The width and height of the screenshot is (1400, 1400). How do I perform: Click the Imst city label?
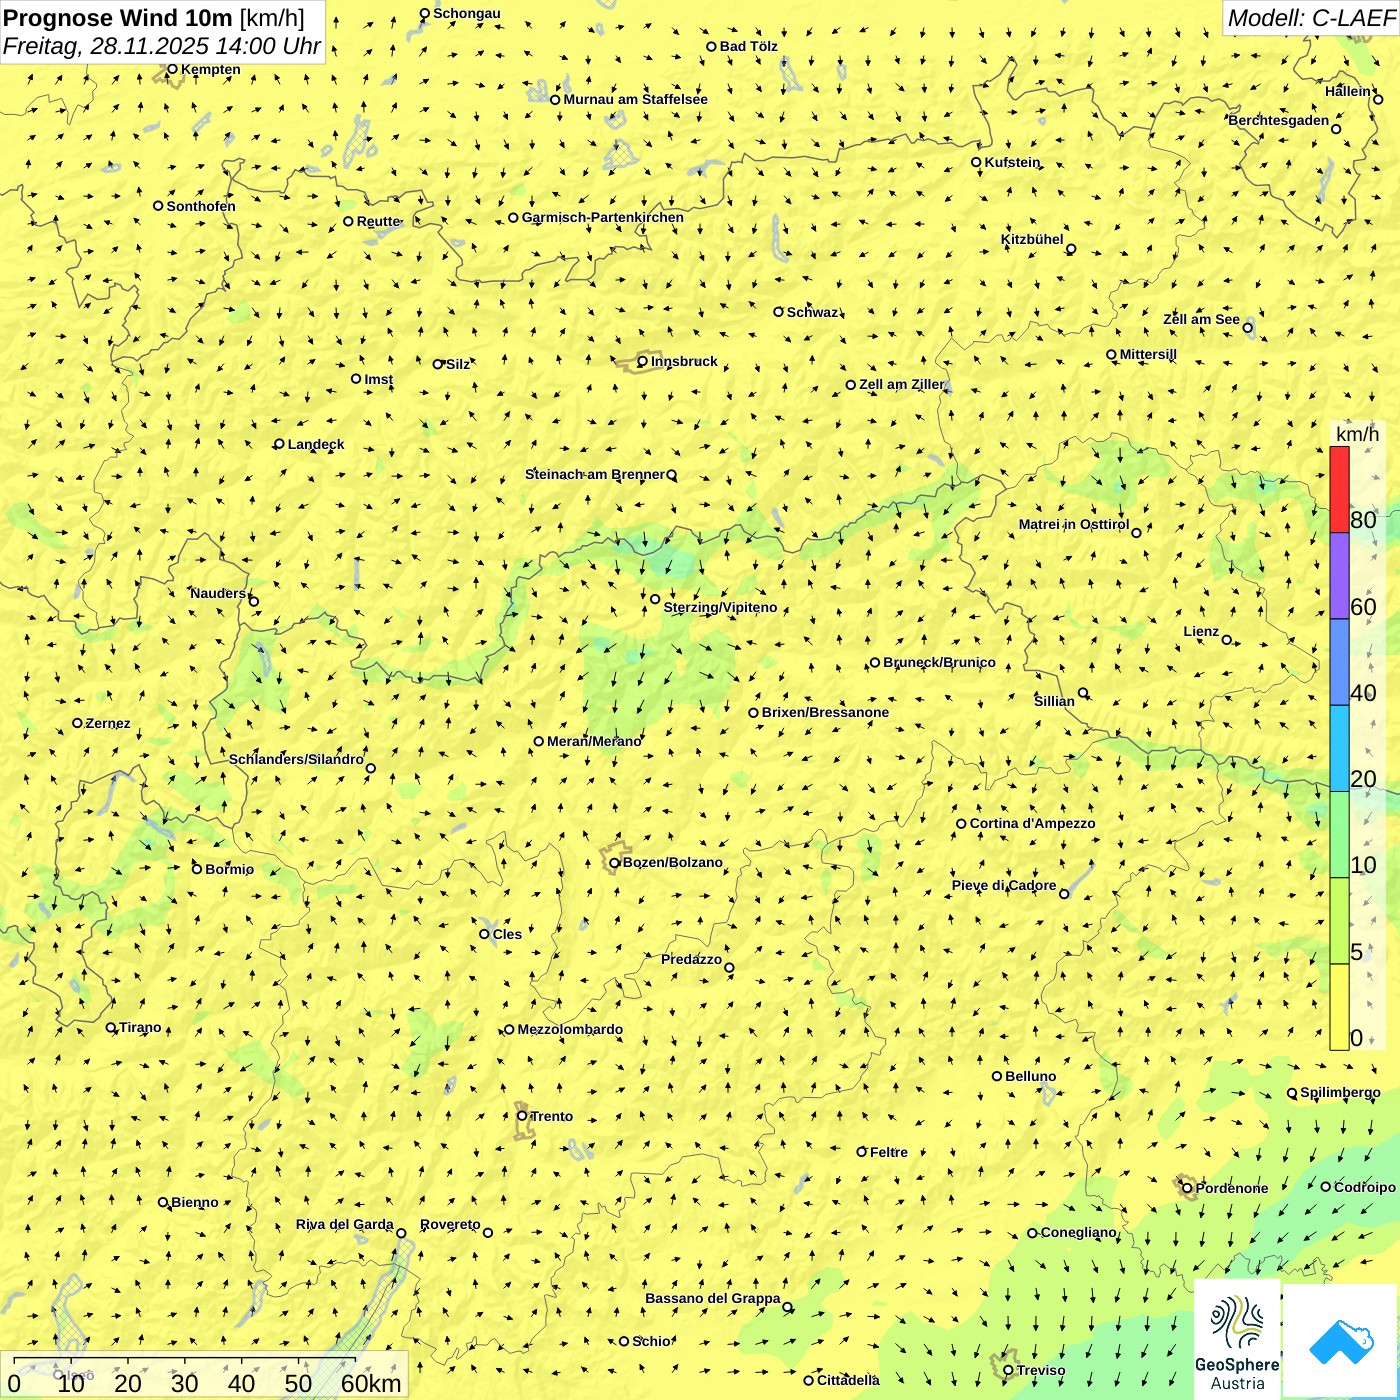click(379, 379)
